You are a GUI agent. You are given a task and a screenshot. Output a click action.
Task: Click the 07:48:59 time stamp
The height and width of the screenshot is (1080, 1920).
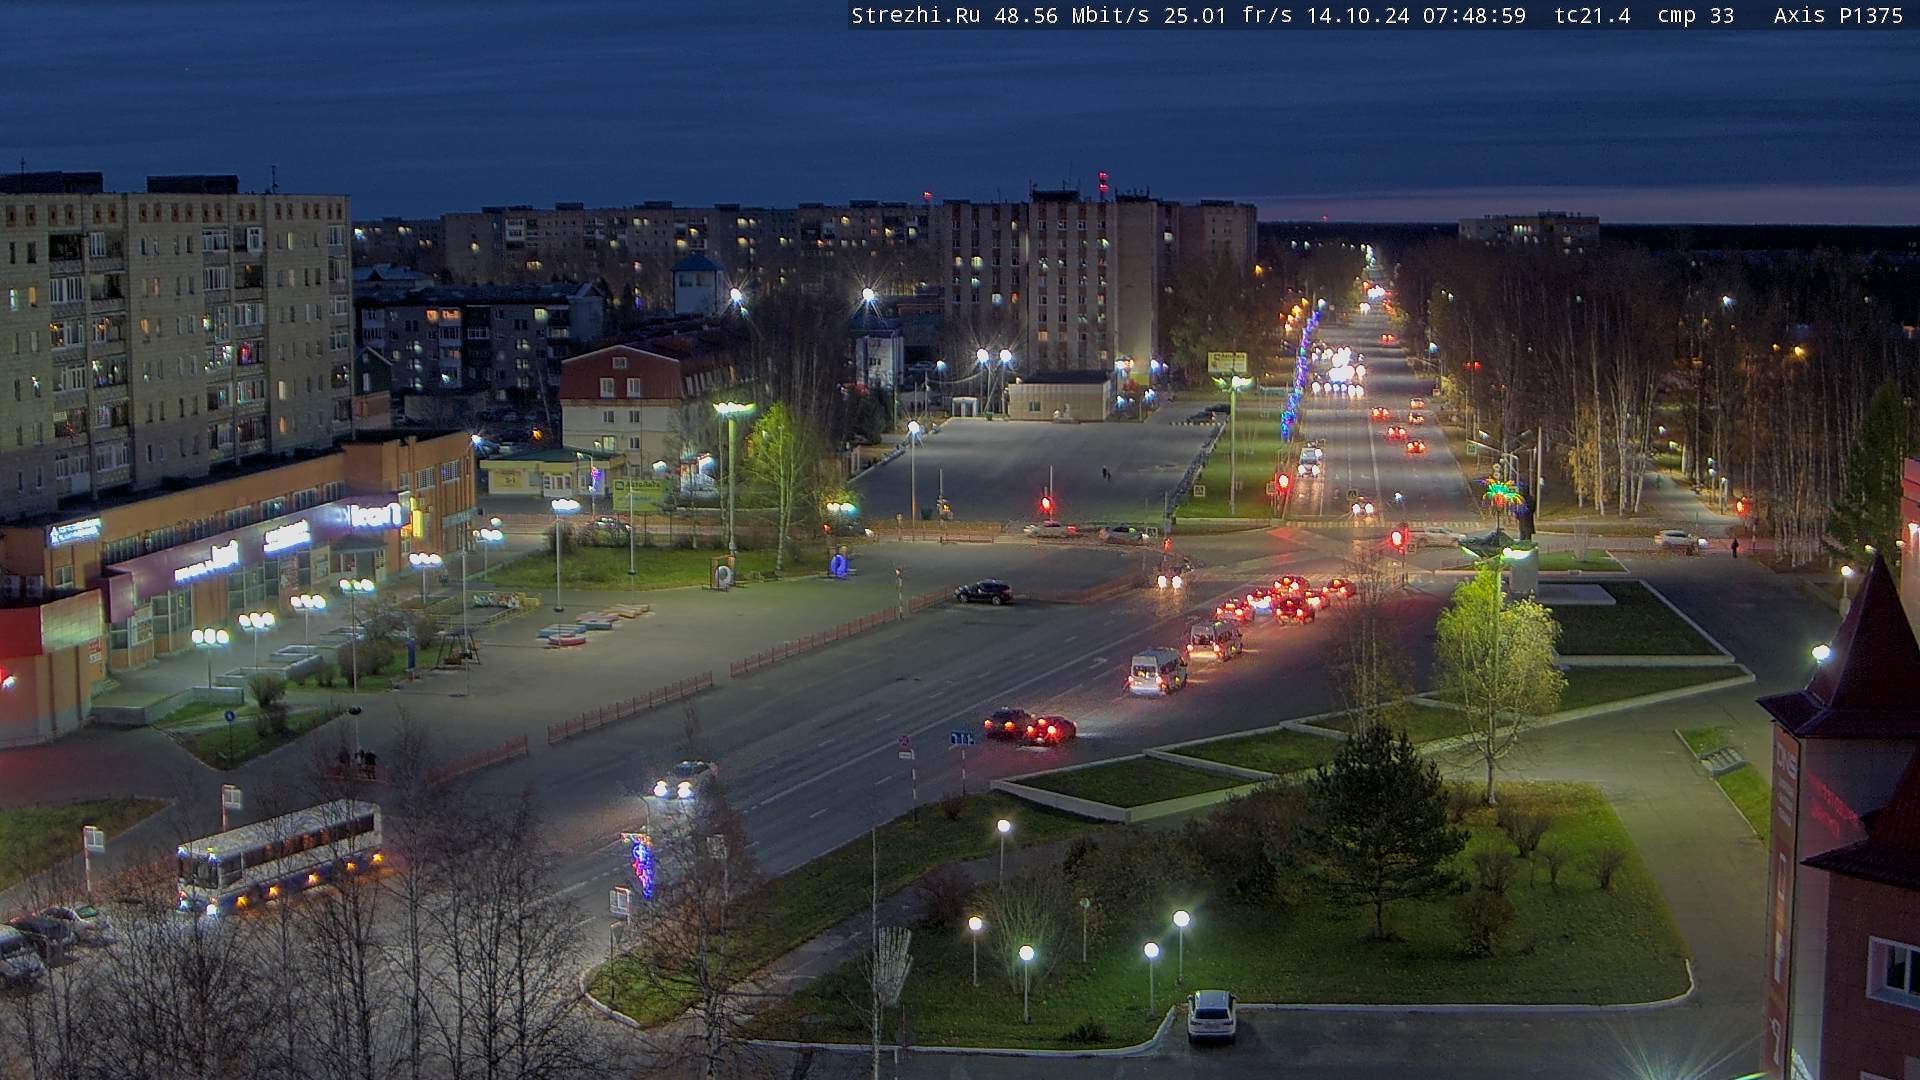(1474, 16)
